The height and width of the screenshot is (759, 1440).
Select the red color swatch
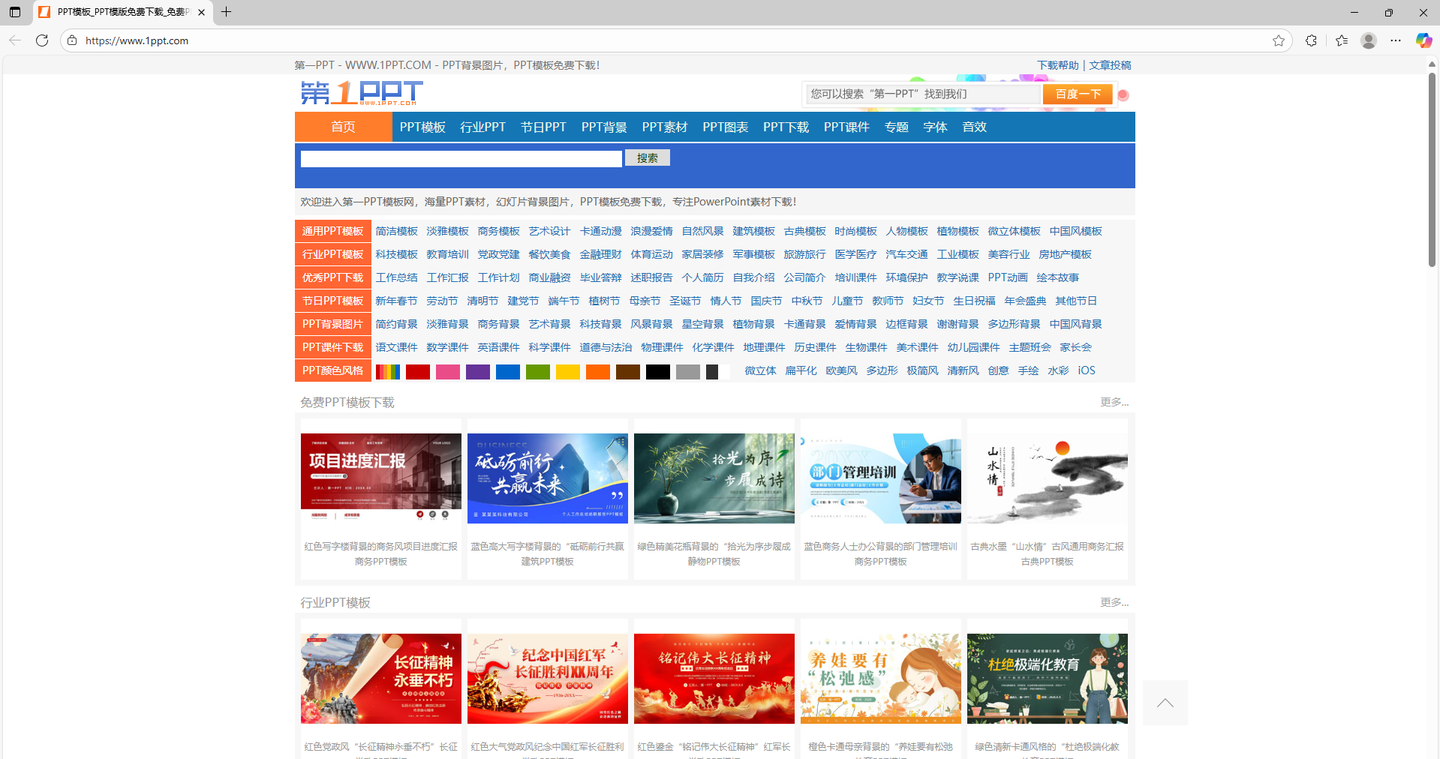coord(418,372)
